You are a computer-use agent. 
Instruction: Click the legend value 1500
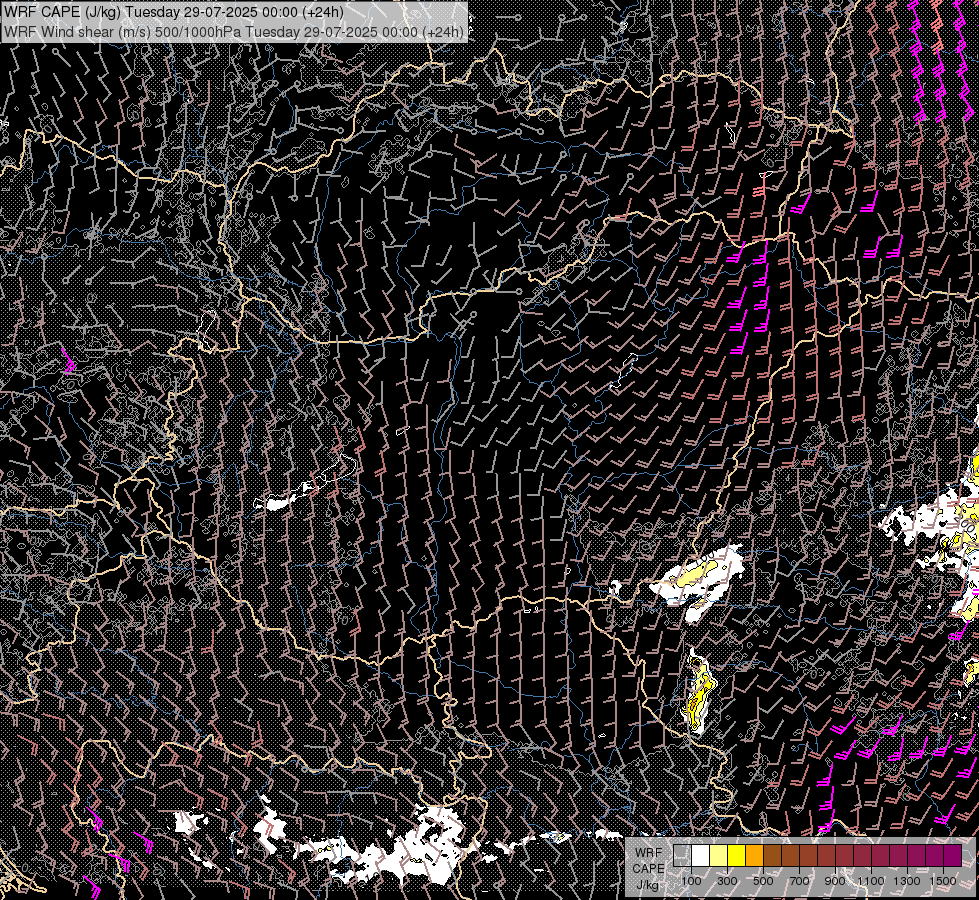tap(943, 881)
